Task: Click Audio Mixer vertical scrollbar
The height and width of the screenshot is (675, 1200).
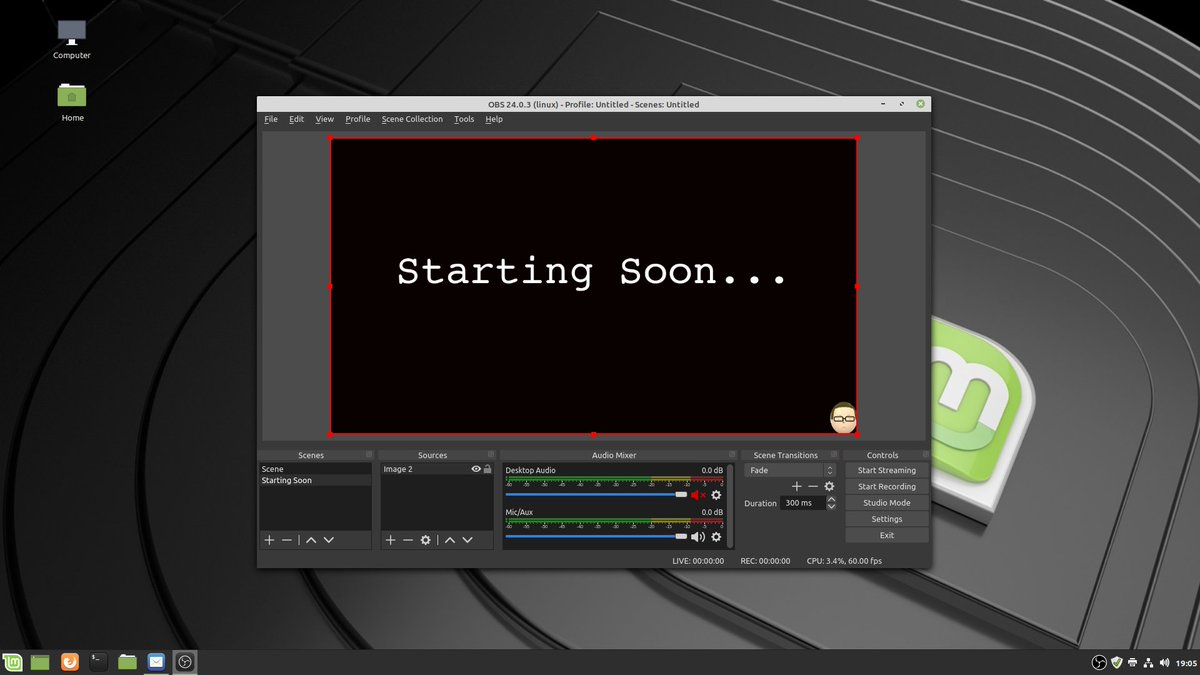Action: click(x=731, y=506)
